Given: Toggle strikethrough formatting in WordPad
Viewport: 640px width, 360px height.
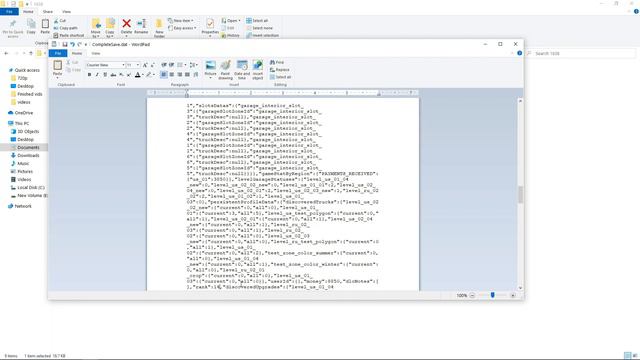Looking at the screenshot, I should coord(113,75).
